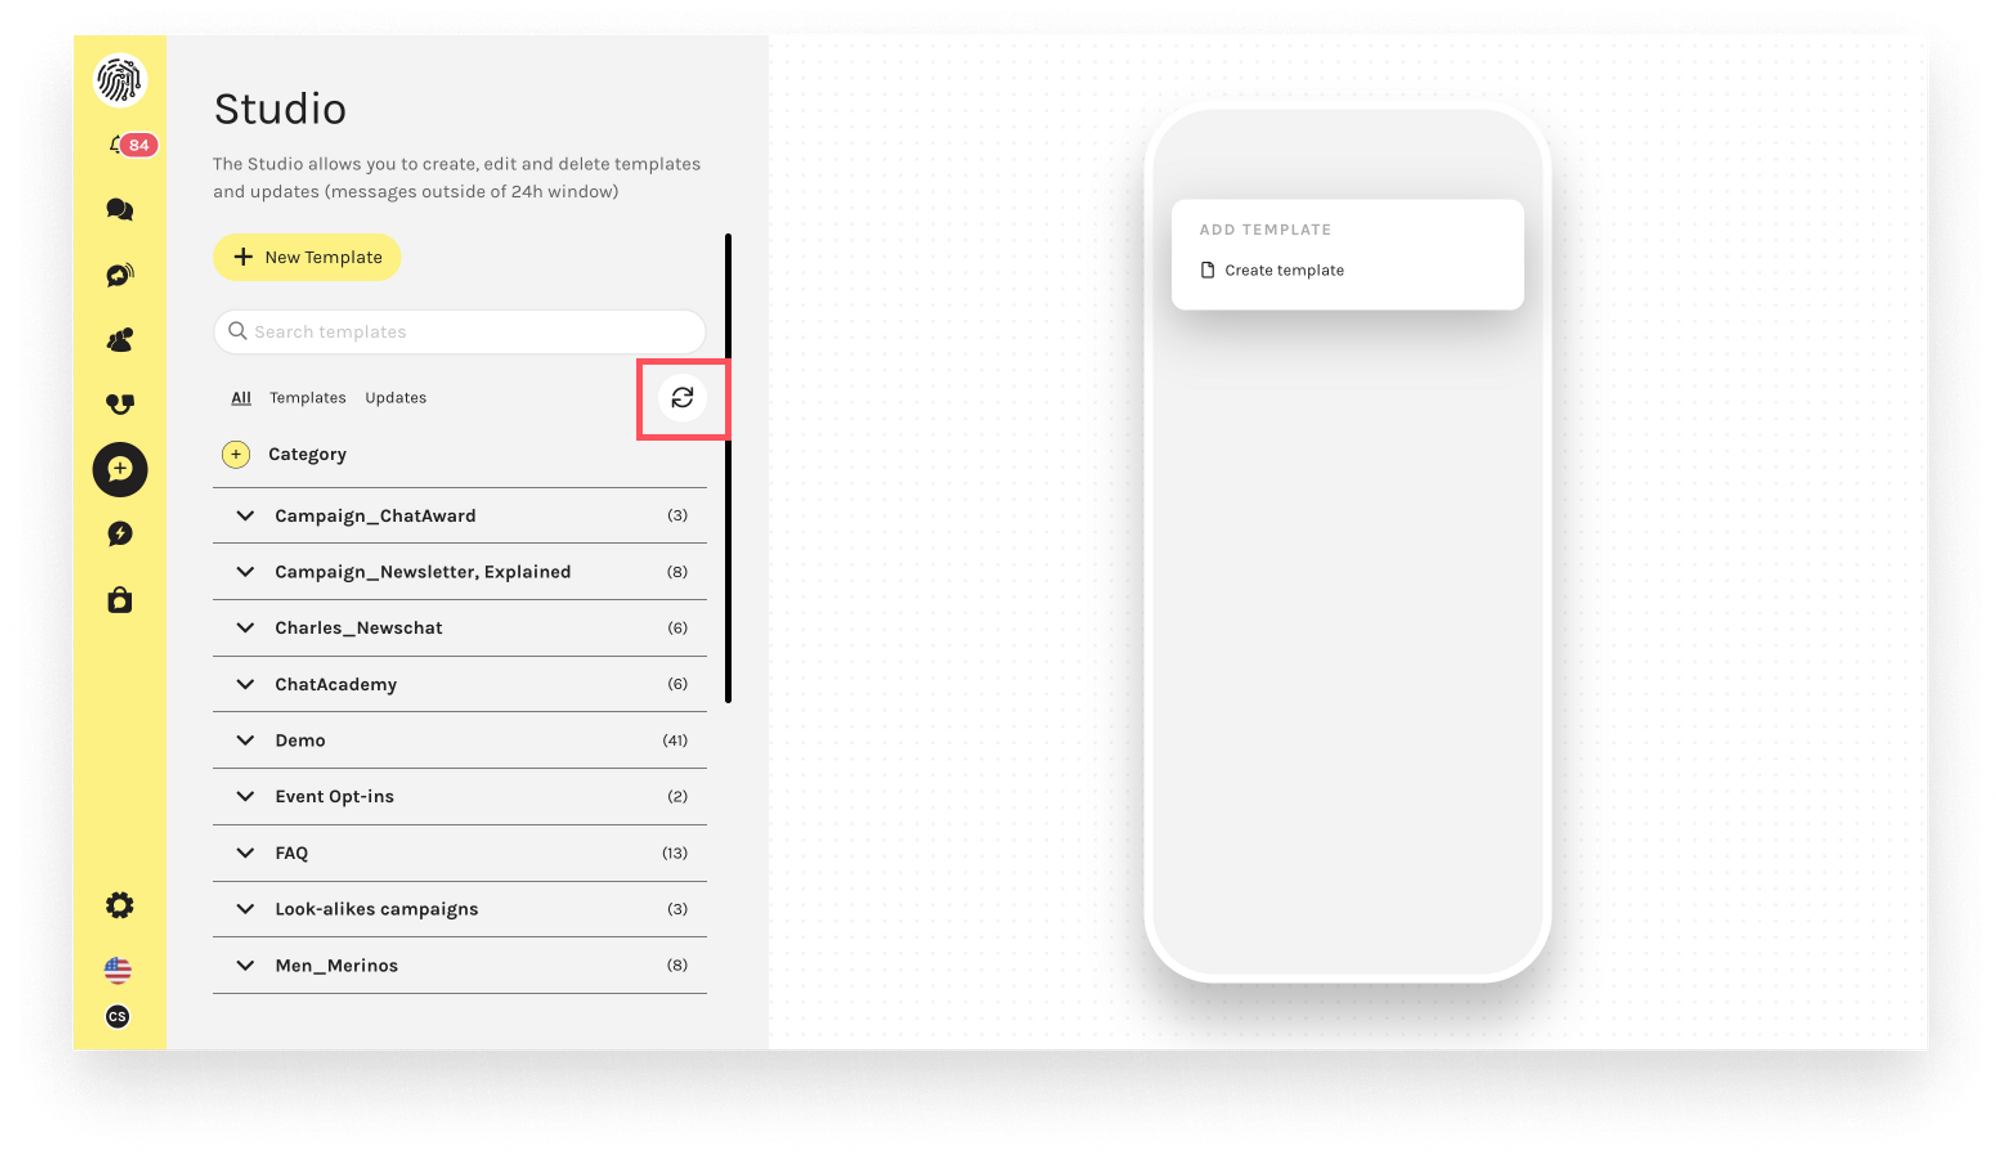This screenshot has height=1162, width=2000.
Task: Open the notifications panel icon
Action: (x=120, y=144)
